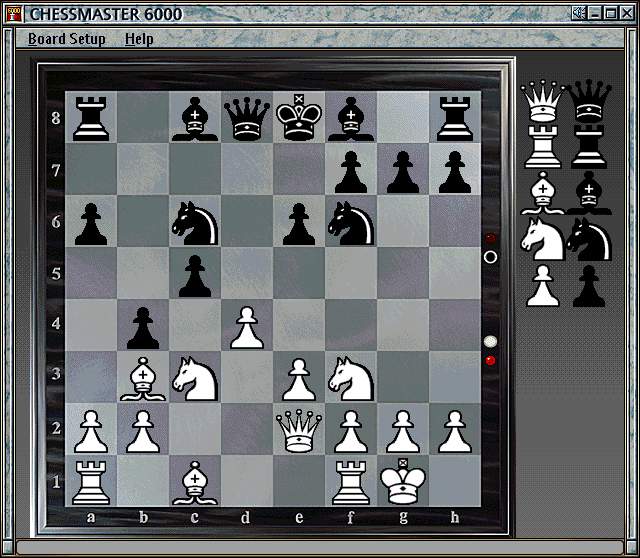Viewport: 640px width, 558px height.
Task: Select the white pawn on e3
Action: click(x=299, y=379)
